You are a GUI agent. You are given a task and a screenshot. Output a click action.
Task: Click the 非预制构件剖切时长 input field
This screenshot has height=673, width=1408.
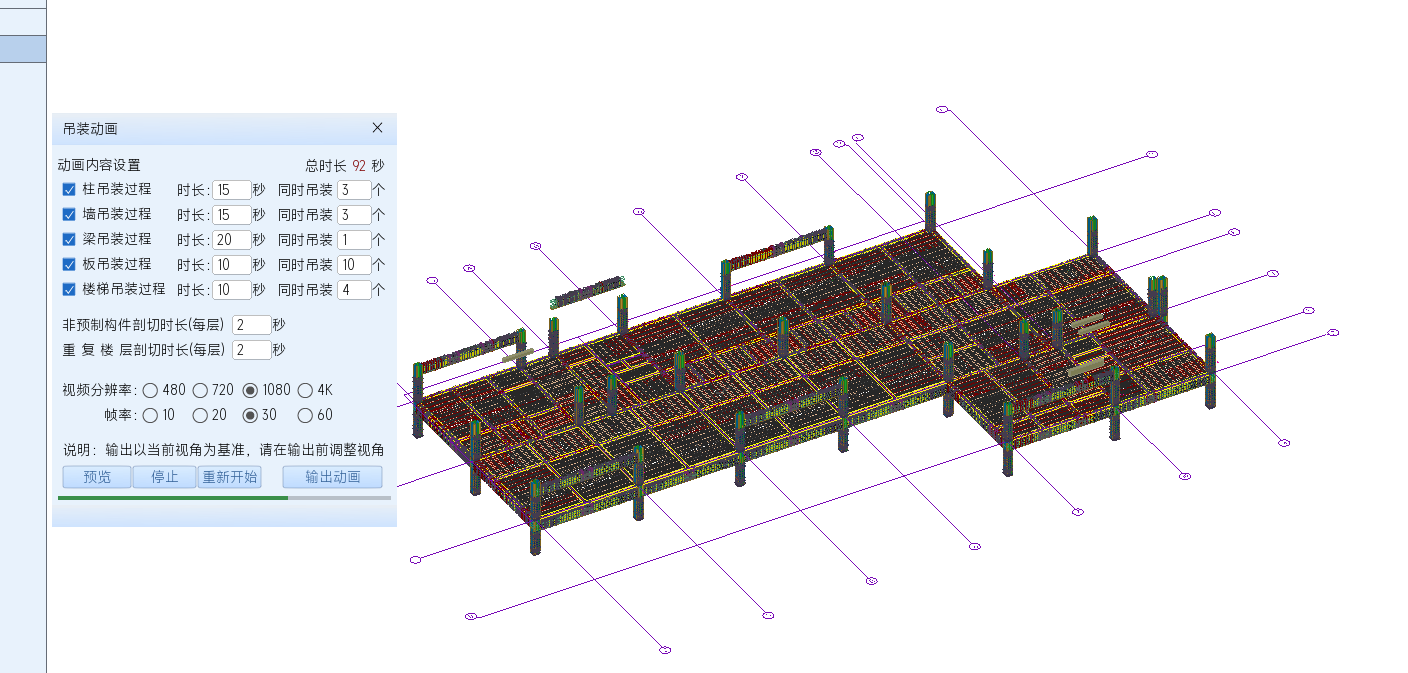point(251,325)
